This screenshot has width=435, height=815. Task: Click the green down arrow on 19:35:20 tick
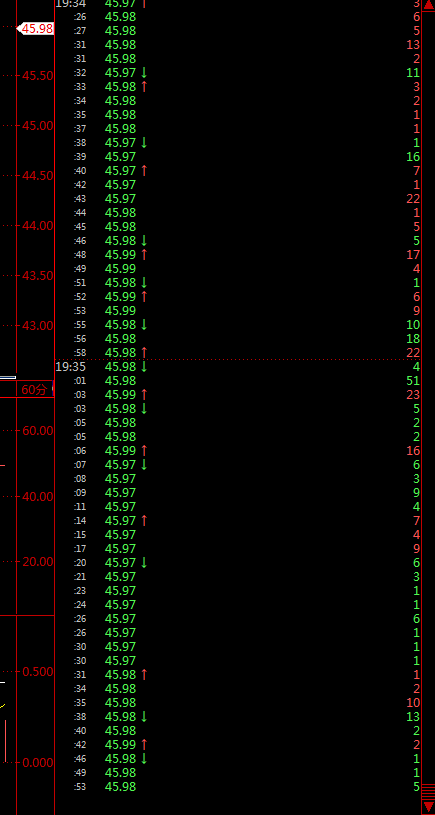tap(144, 563)
